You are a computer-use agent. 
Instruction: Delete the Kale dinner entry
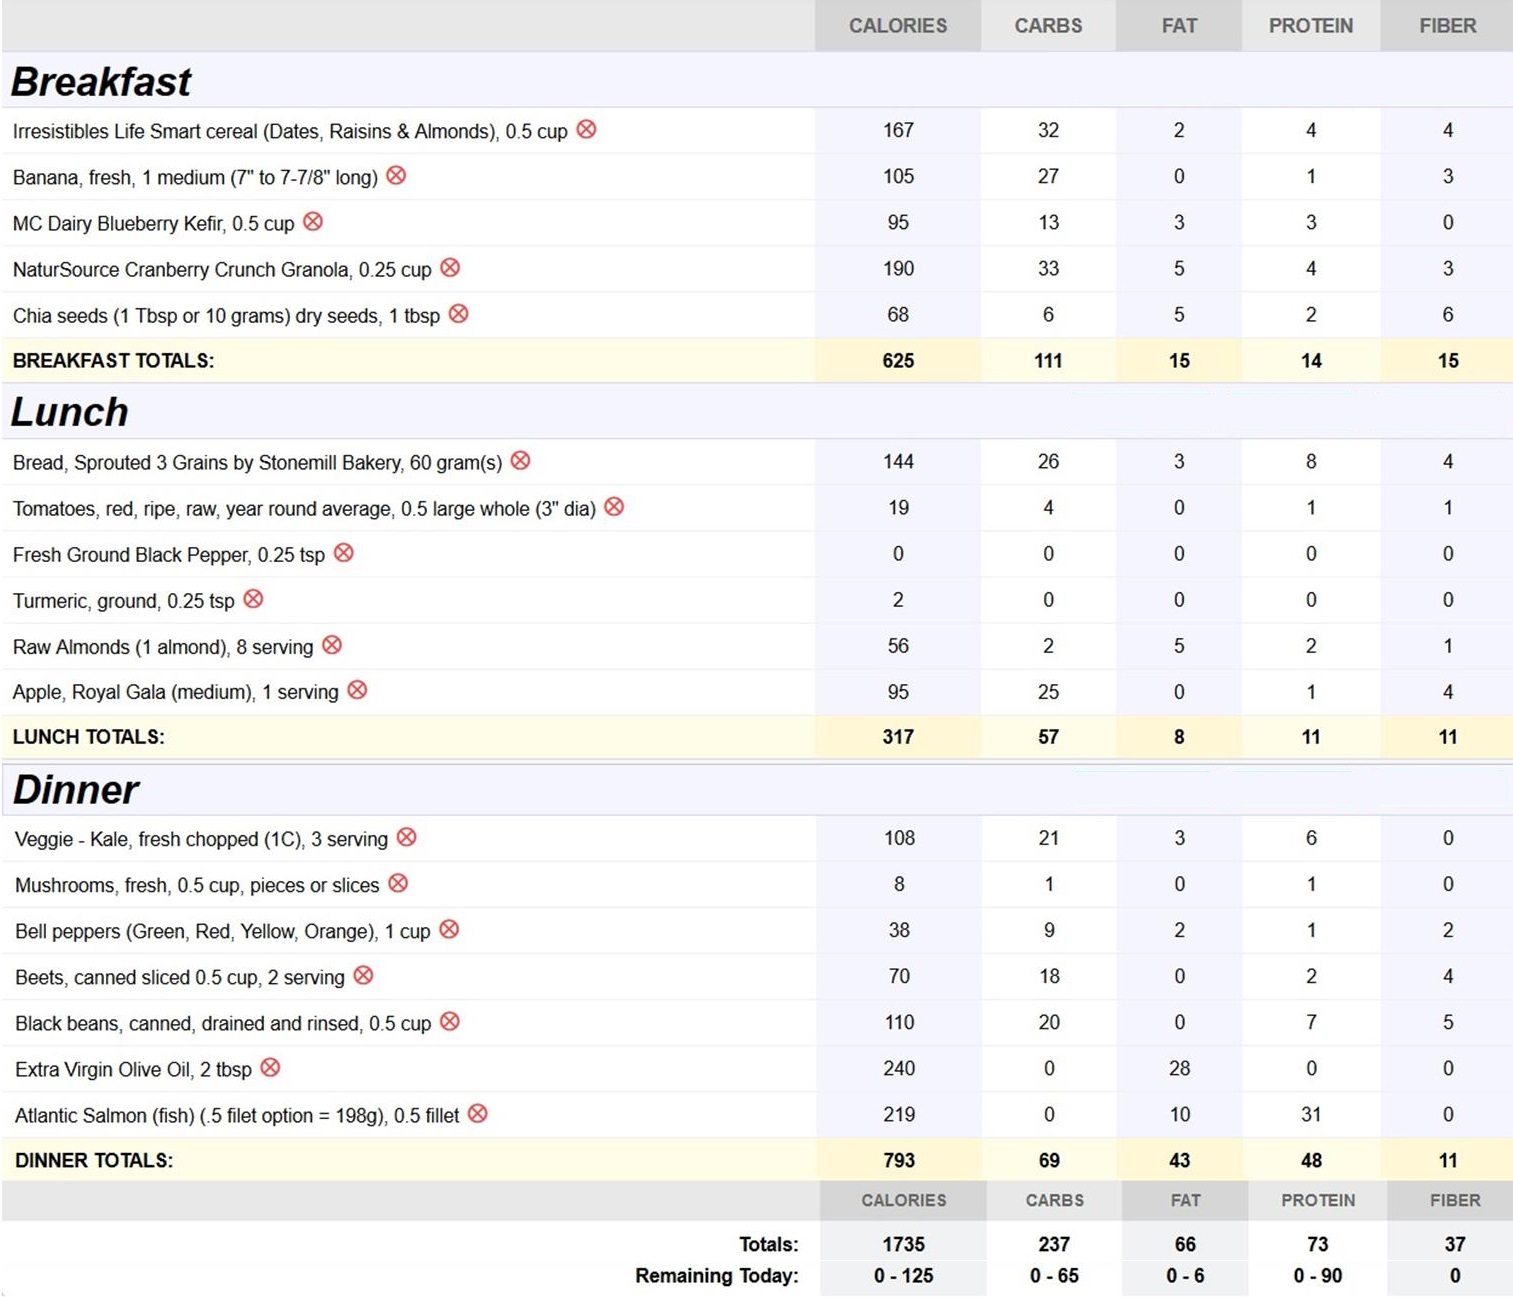click(x=406, y=838)
